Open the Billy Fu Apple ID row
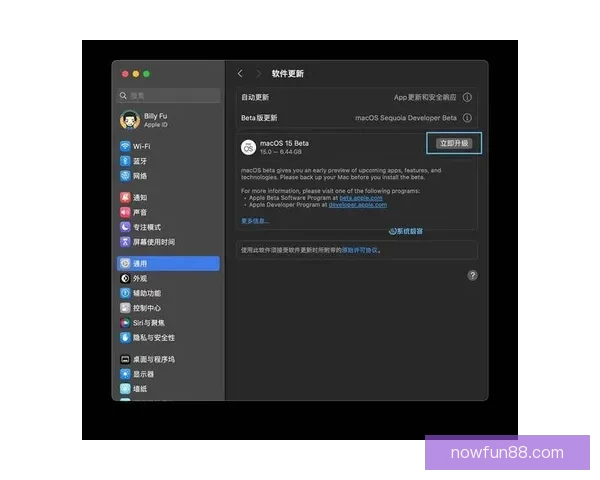Viewport: 600px width, 480px height. click(168, 120)
